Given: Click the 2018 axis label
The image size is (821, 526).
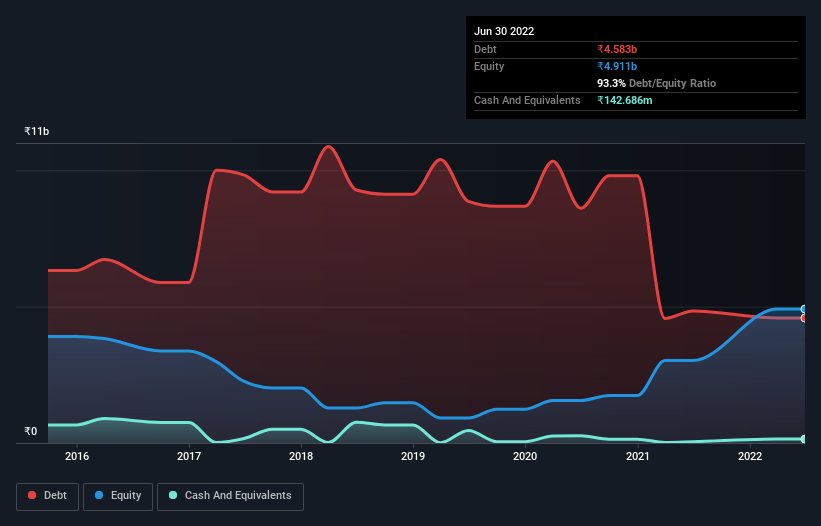Looking at the screenshot, I should (x=301, y=456).
